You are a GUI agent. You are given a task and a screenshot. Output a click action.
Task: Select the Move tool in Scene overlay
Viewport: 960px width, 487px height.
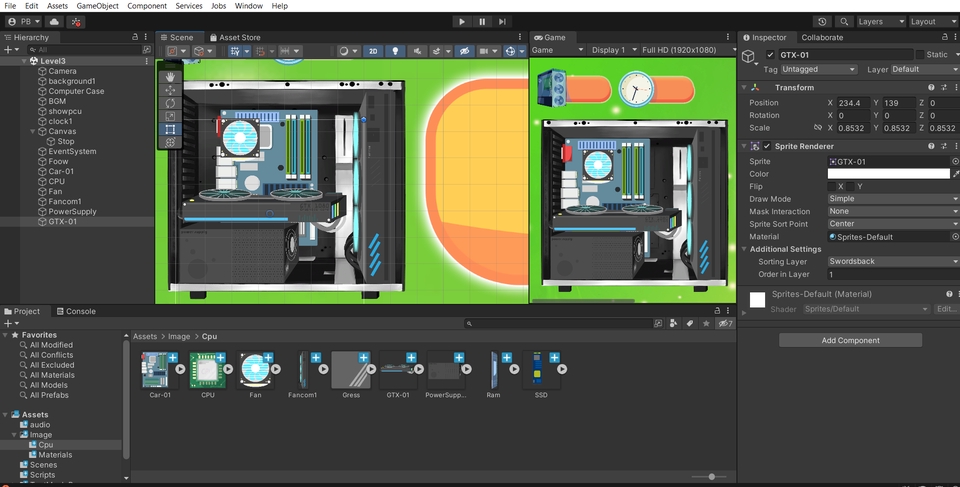(x=171, y=90)
